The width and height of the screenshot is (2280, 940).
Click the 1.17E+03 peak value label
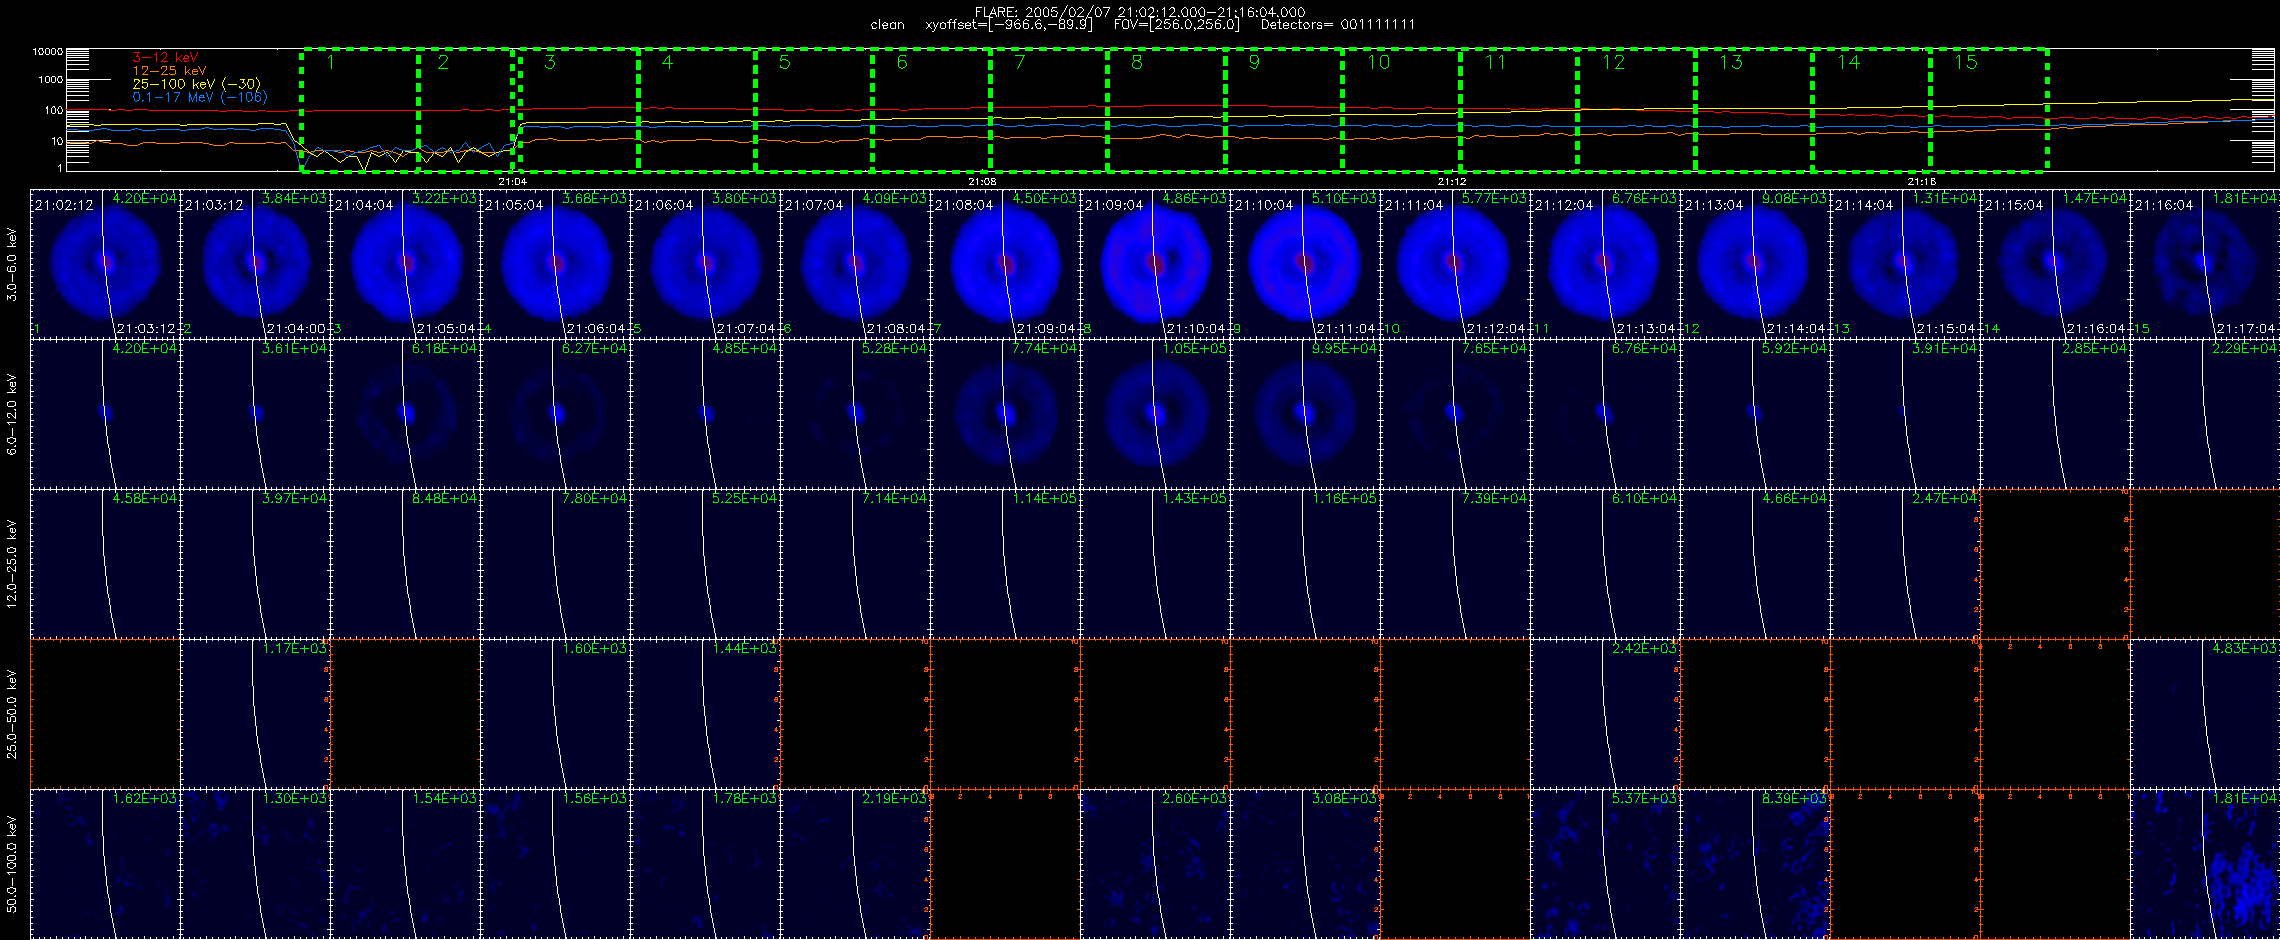click(x=294, y=649)
